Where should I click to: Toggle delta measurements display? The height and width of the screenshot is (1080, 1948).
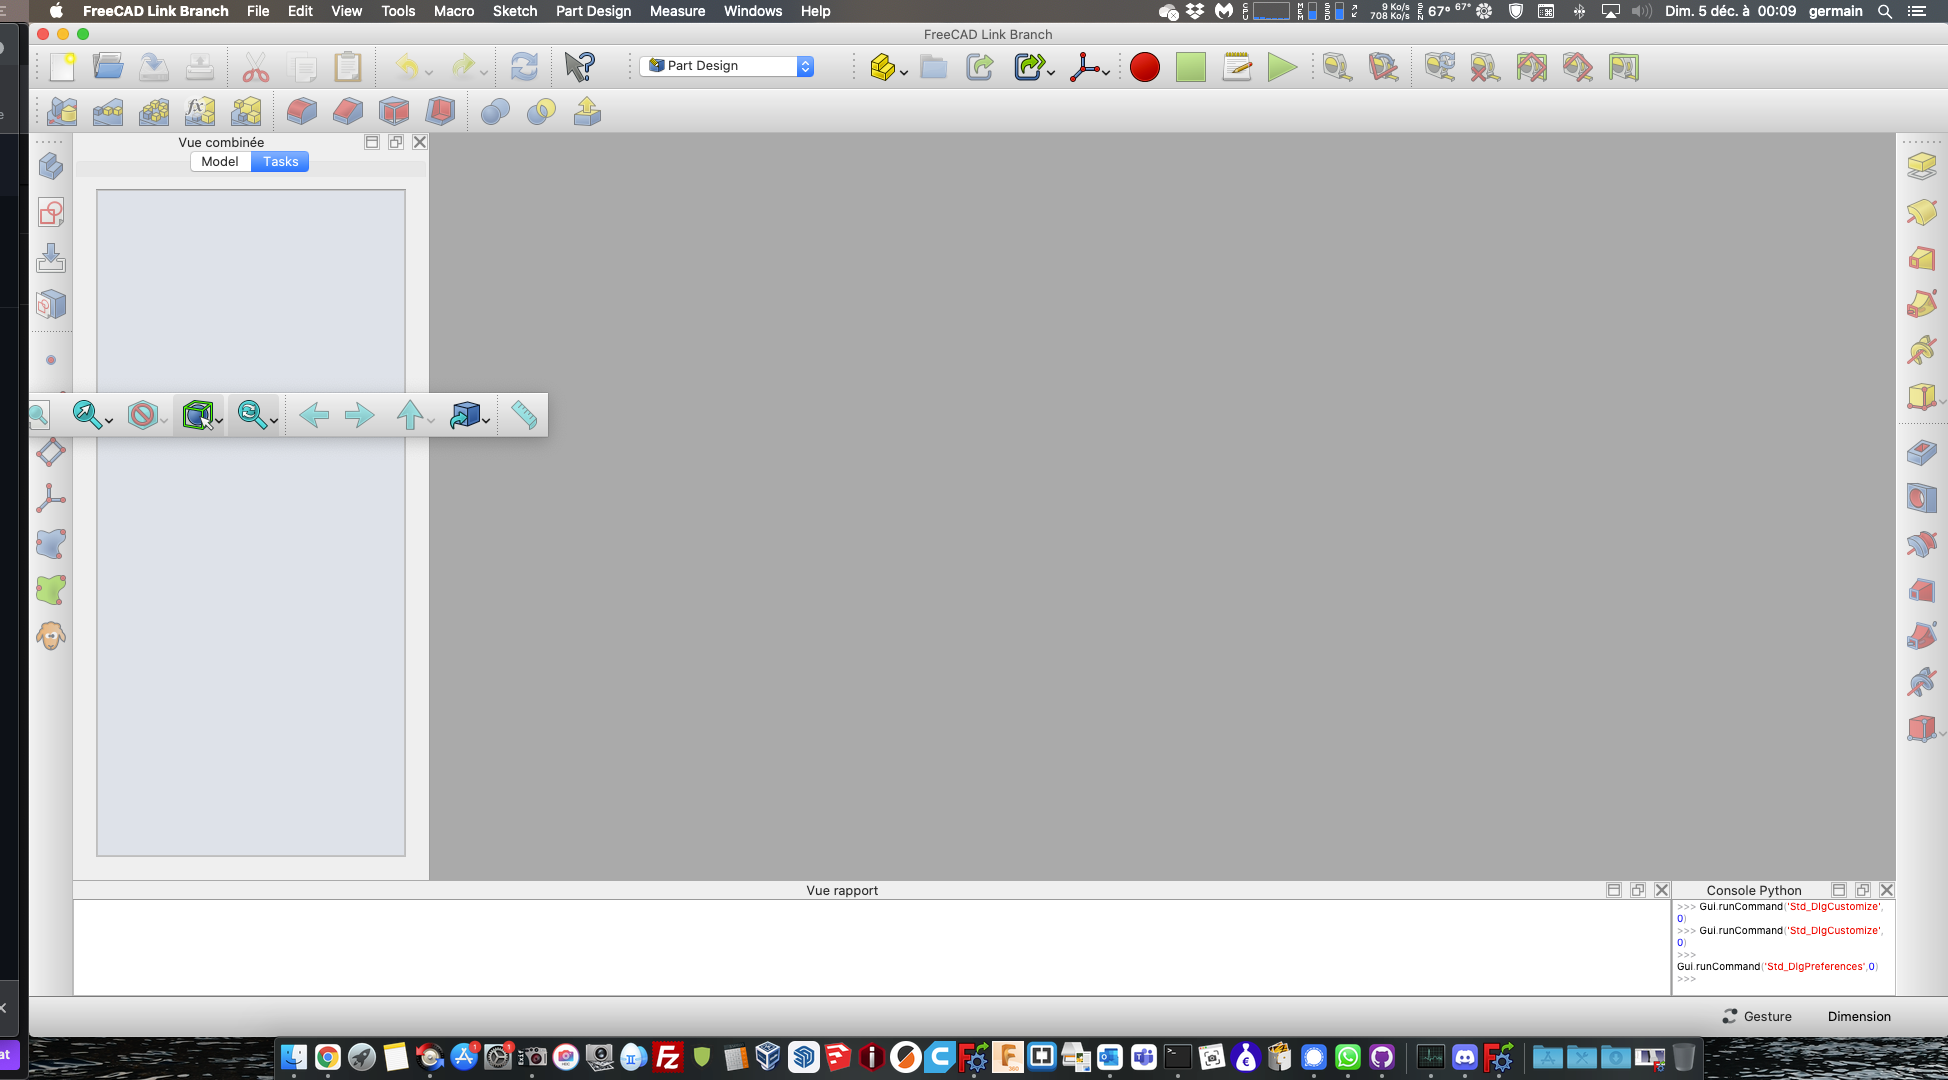pyautogui.click(x=1579, y=68)
